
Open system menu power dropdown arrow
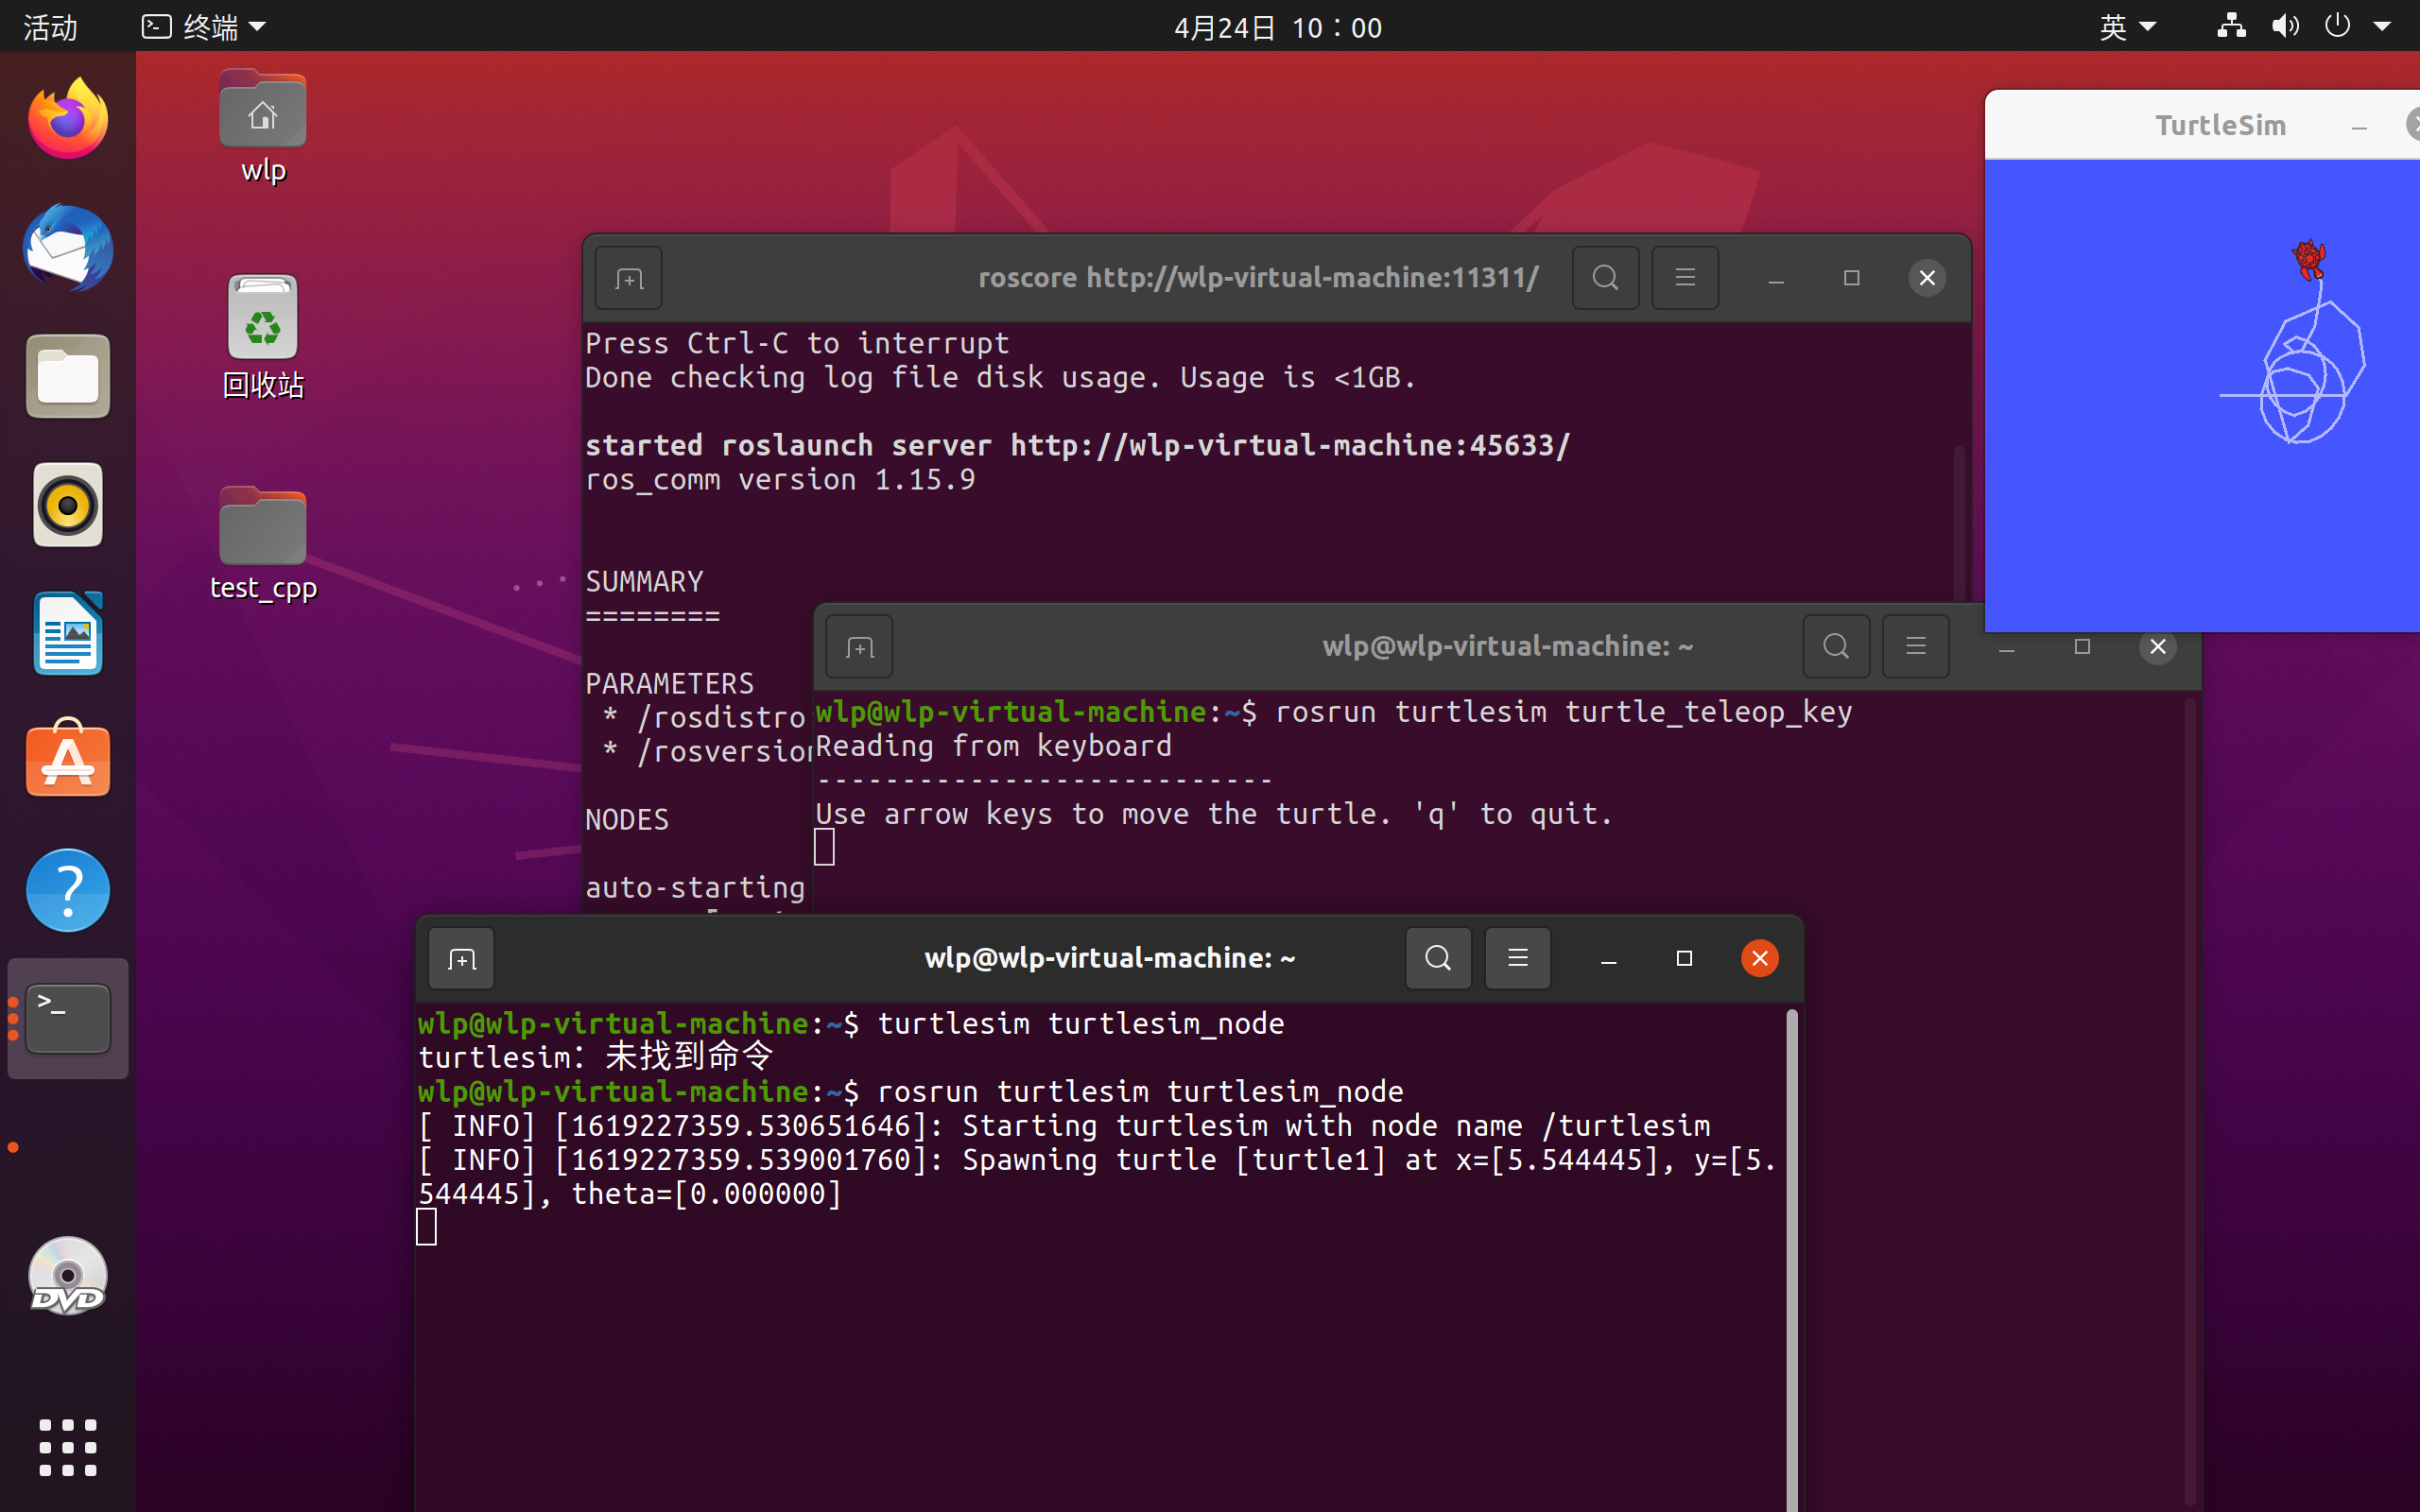pyautogui.click(x=2382, y=27)
